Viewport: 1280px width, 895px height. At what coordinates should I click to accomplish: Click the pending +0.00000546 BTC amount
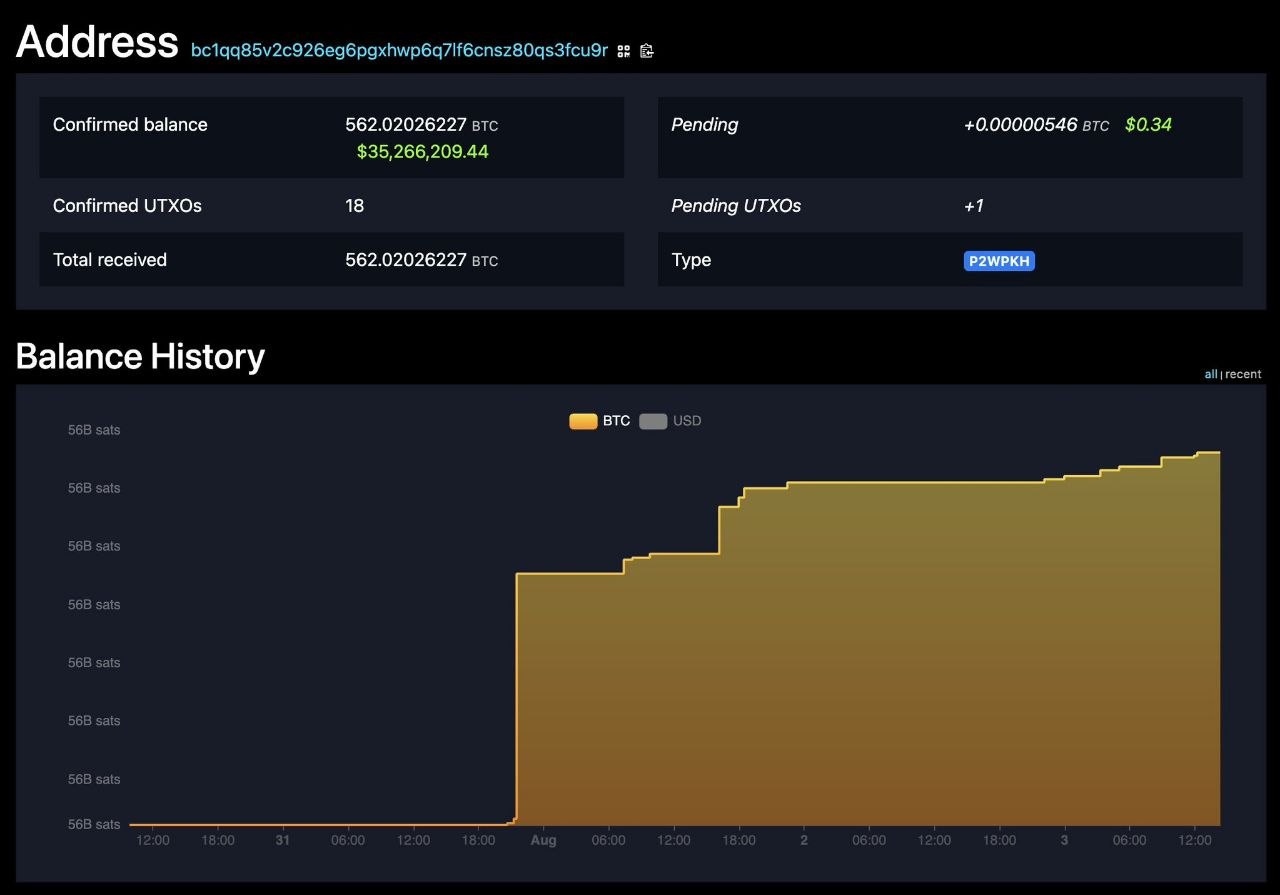tap(1036, 125)
